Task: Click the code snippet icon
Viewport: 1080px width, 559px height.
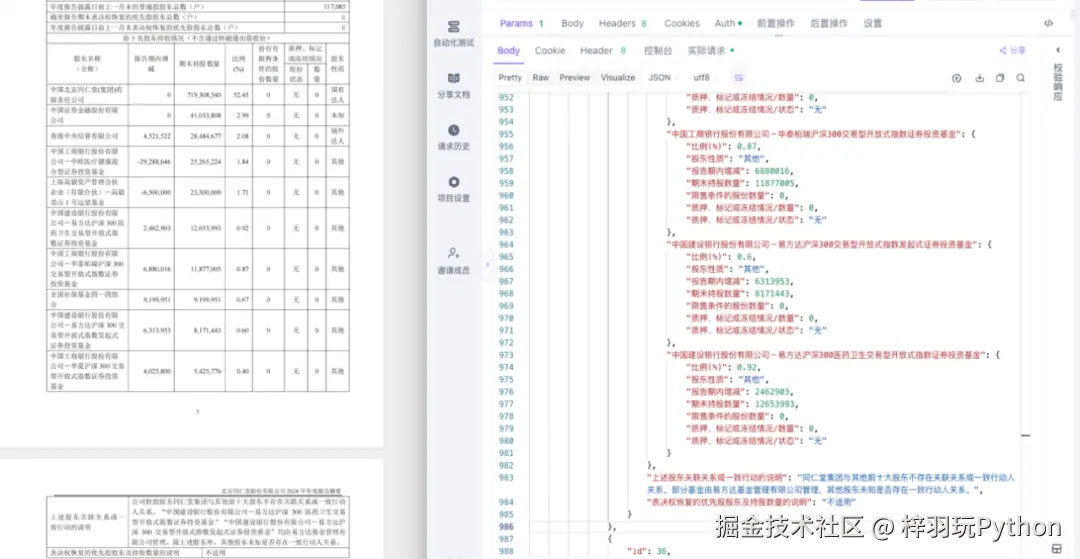Action: pos(1047,23)
